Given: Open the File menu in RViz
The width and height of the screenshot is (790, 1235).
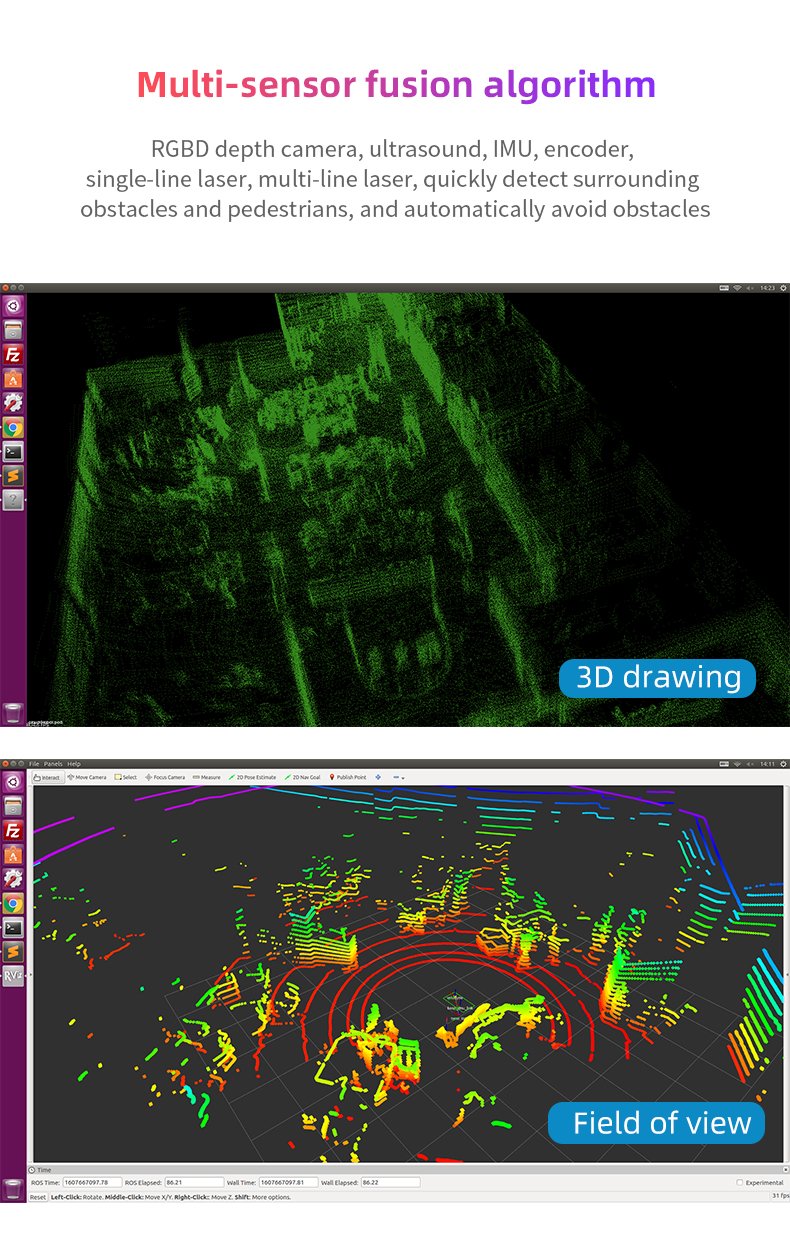Looking at the screenshot, I should click(x=34, y=764).
